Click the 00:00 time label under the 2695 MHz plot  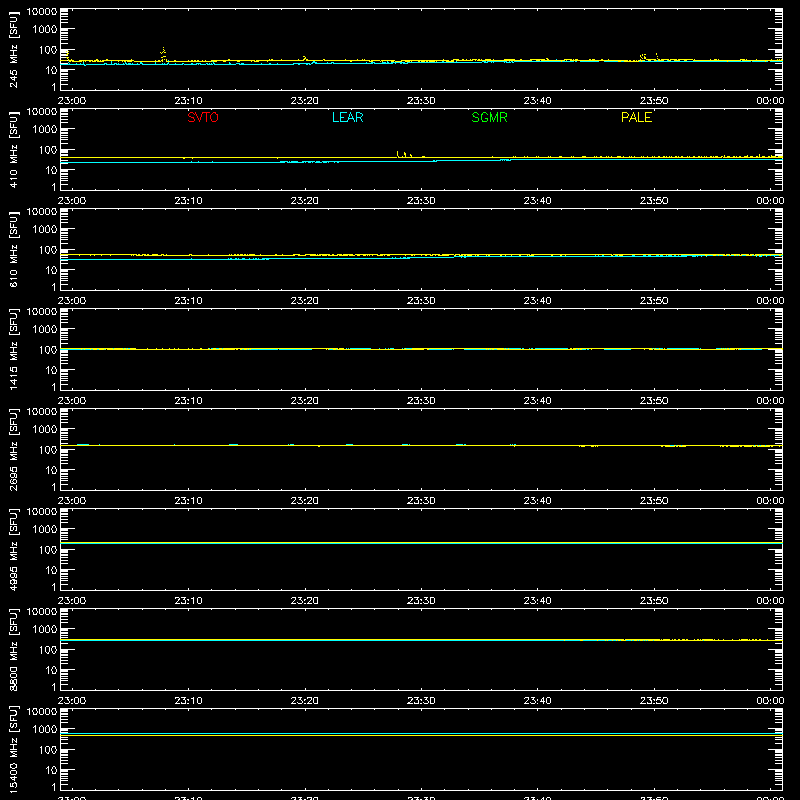[770, 501]
